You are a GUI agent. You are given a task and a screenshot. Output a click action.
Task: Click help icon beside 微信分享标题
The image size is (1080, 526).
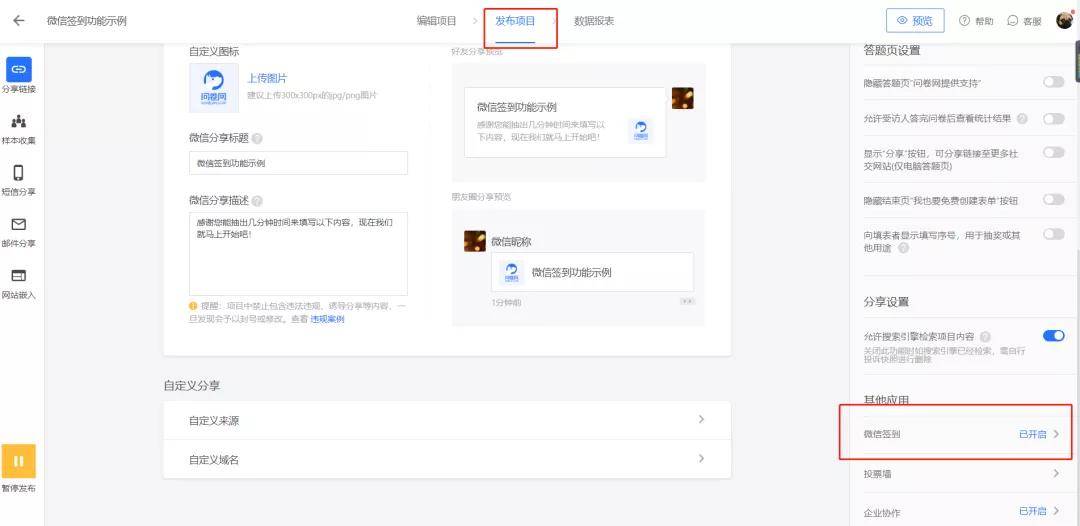point(257,138)
